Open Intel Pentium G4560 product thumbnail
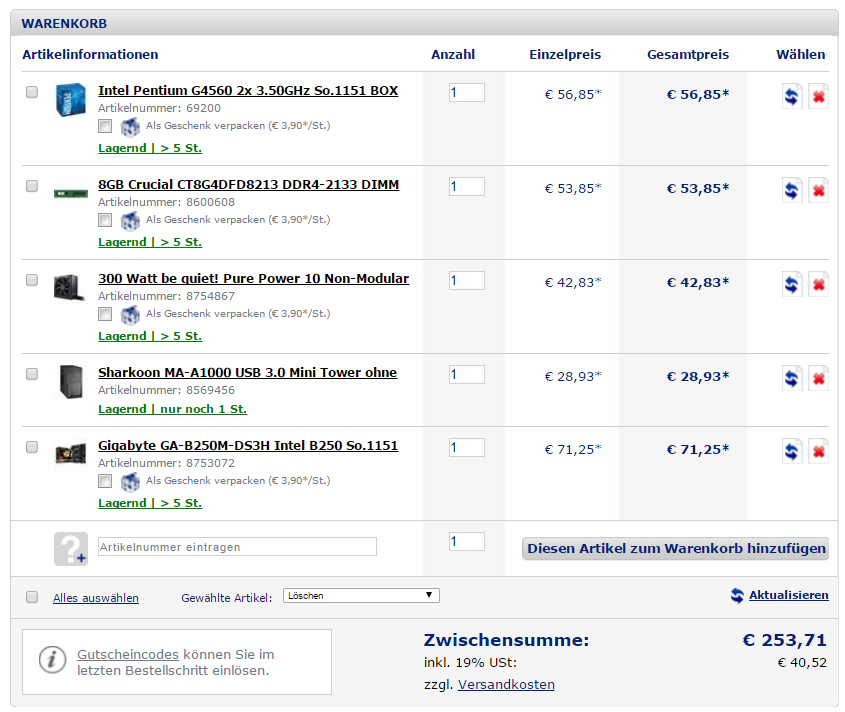The image size is (845, 712). click(71, 99)
